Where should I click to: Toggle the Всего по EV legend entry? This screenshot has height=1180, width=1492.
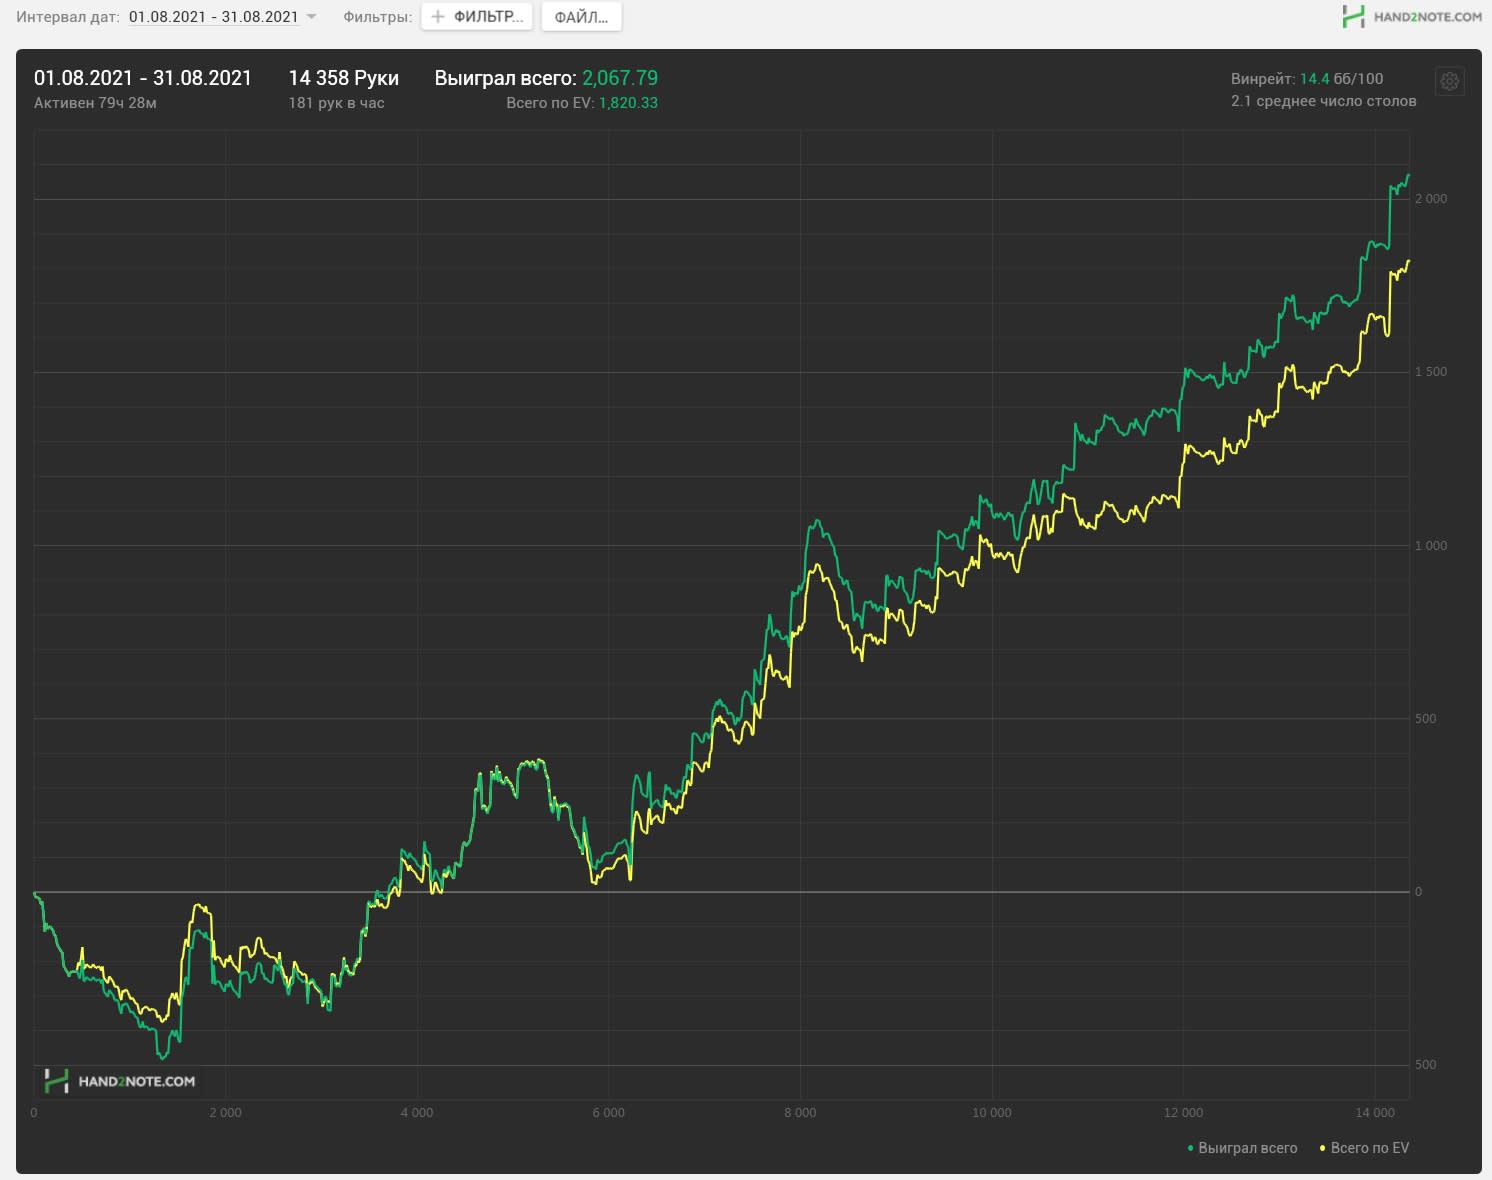(x=1364, y=1148)
